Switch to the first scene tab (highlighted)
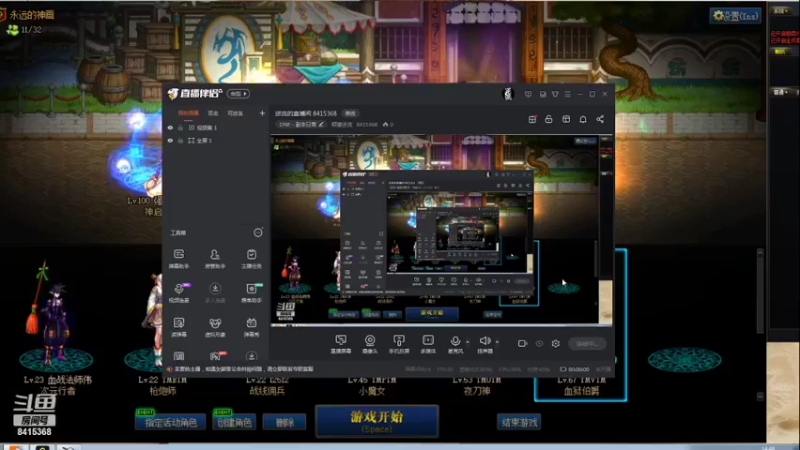800x450 pixels. tap(188, 113)
